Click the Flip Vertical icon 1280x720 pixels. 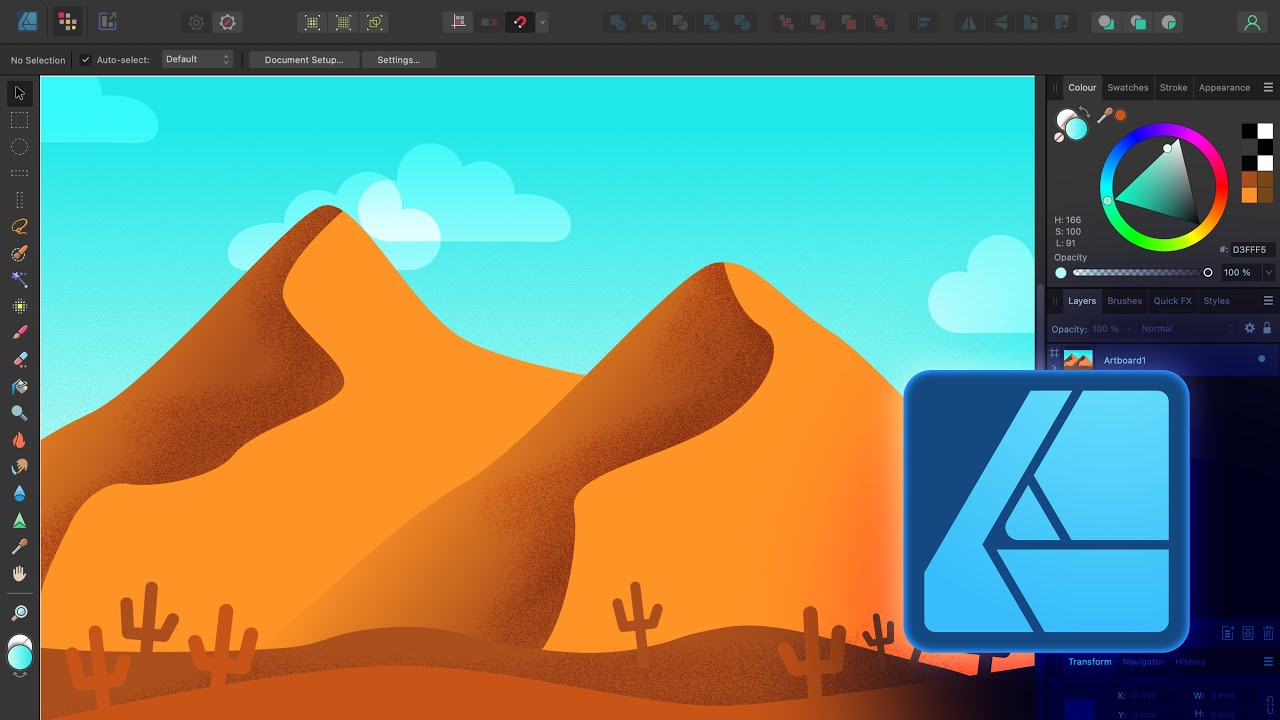coord(999,22)
